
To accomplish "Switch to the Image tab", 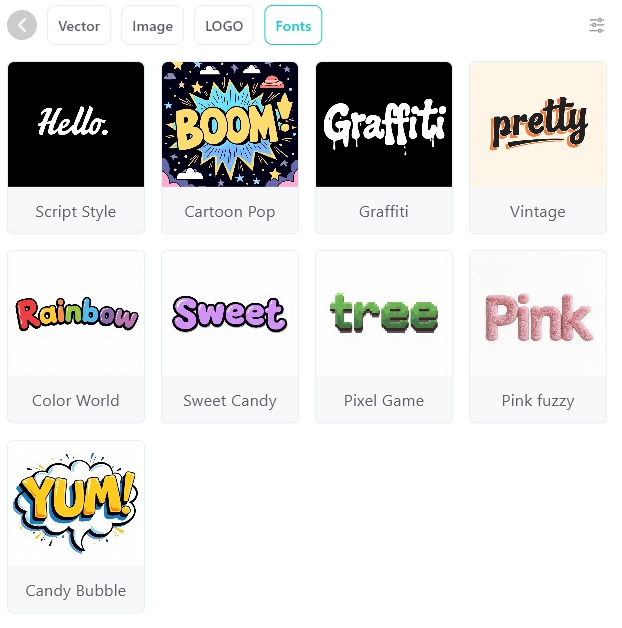I will coord(153,25).
